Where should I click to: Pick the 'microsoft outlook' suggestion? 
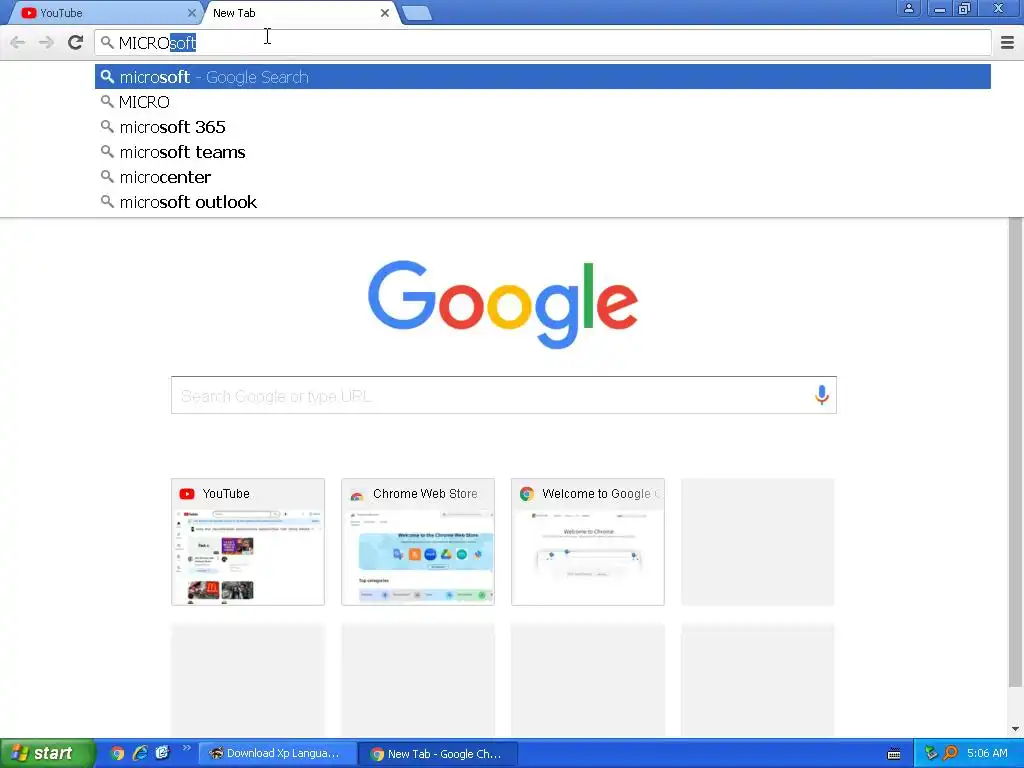pos(543,202)
